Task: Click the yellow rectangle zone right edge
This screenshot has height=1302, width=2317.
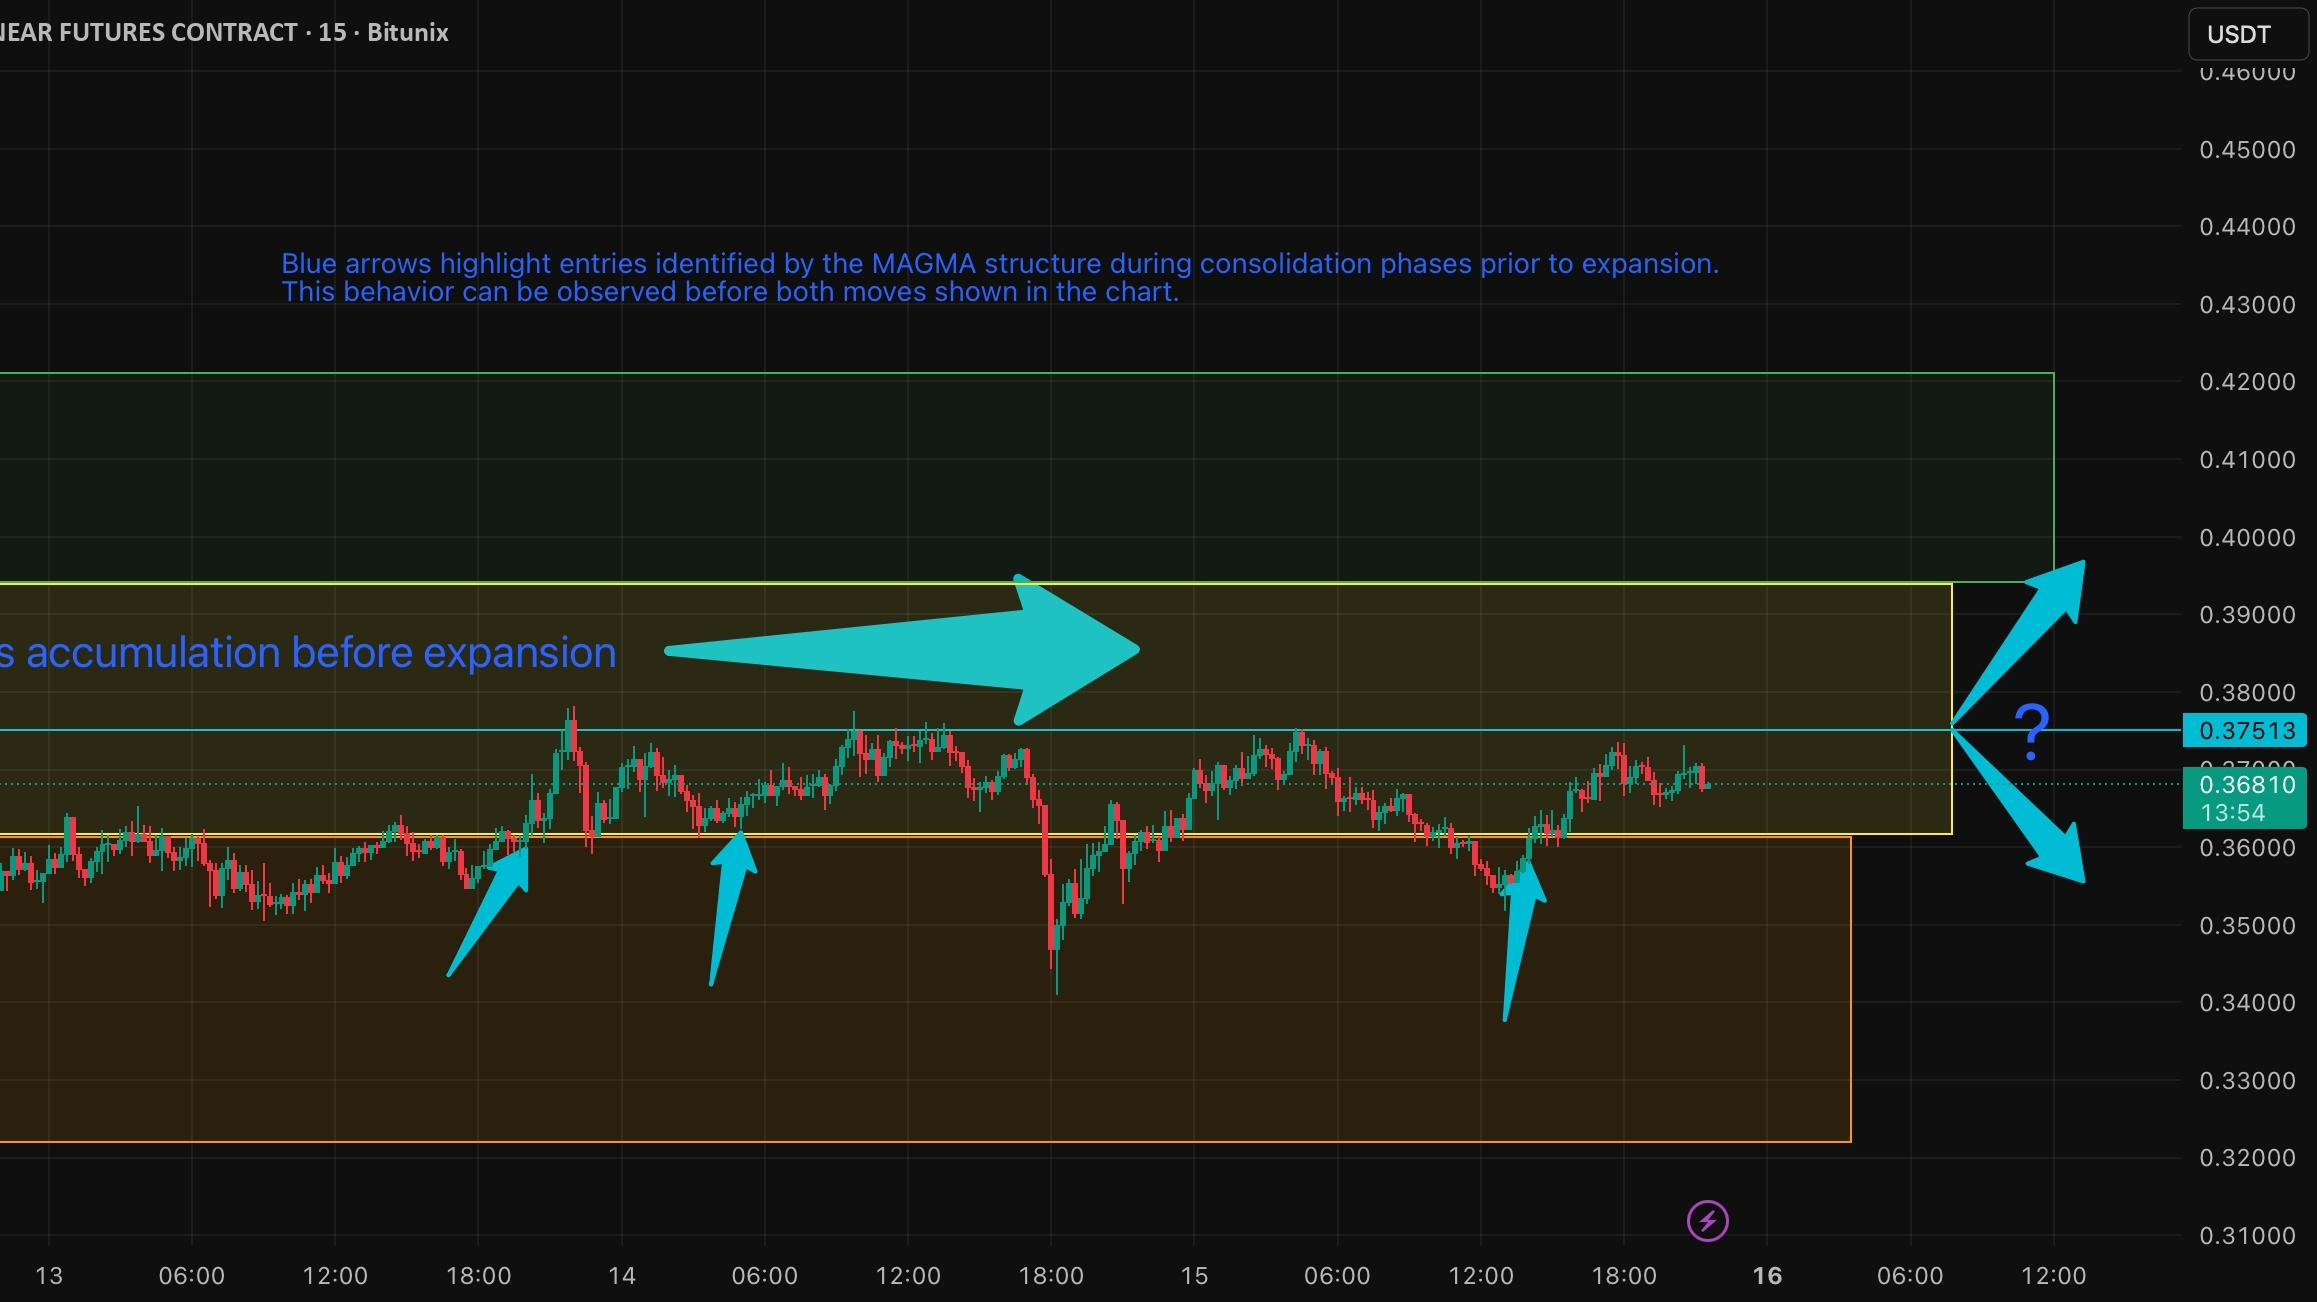Action: tap(1951, 660)
